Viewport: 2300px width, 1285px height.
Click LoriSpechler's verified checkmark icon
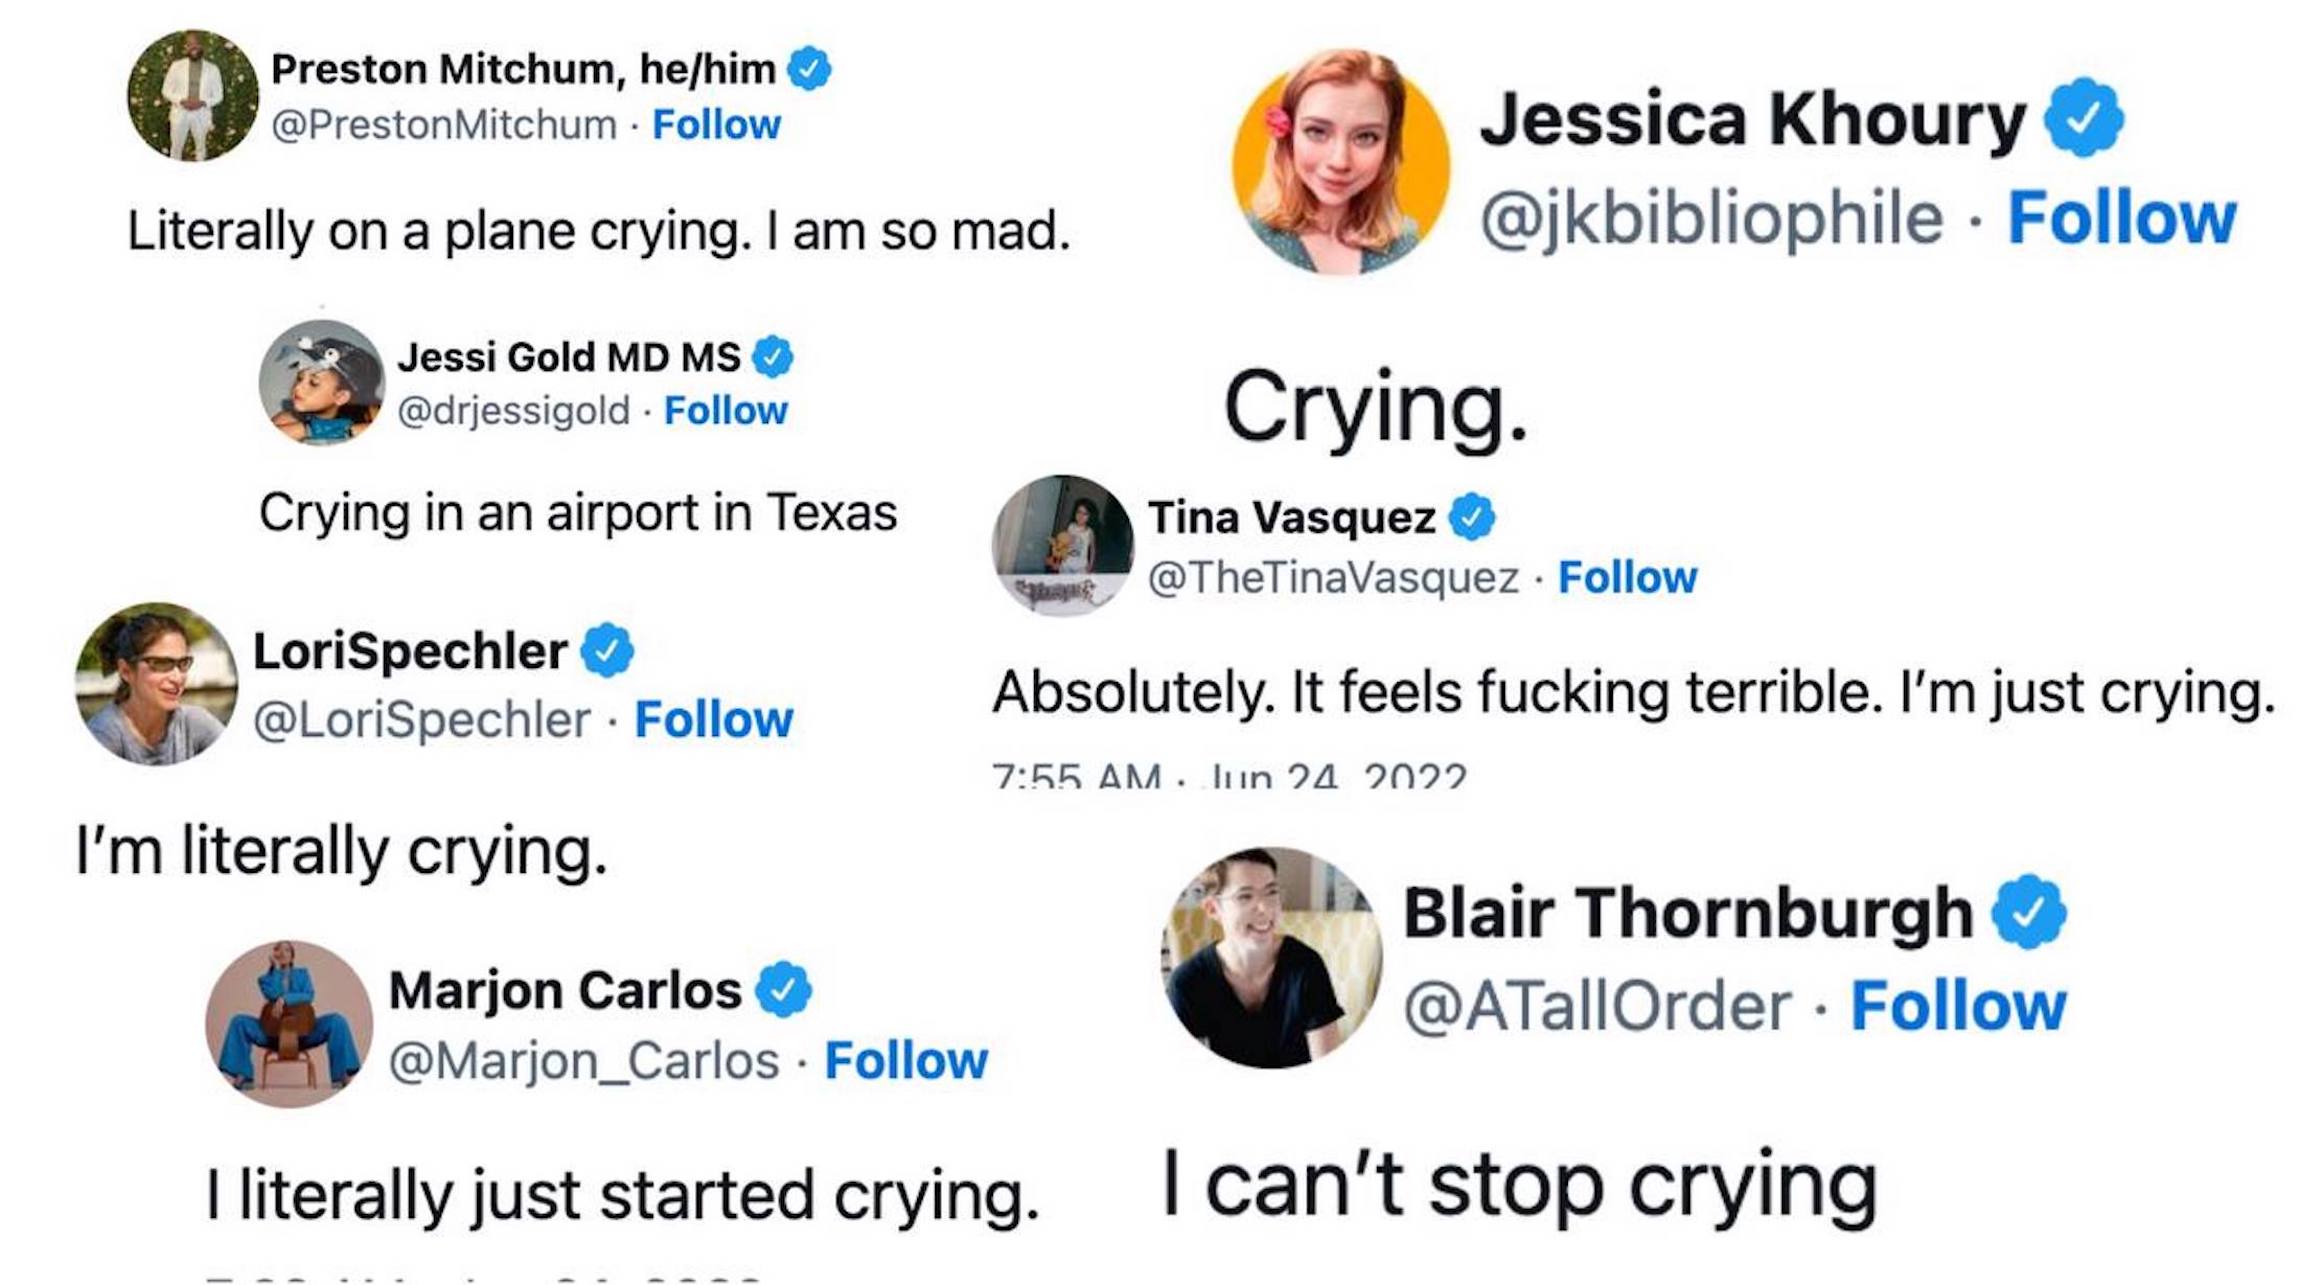coord(608,650)
